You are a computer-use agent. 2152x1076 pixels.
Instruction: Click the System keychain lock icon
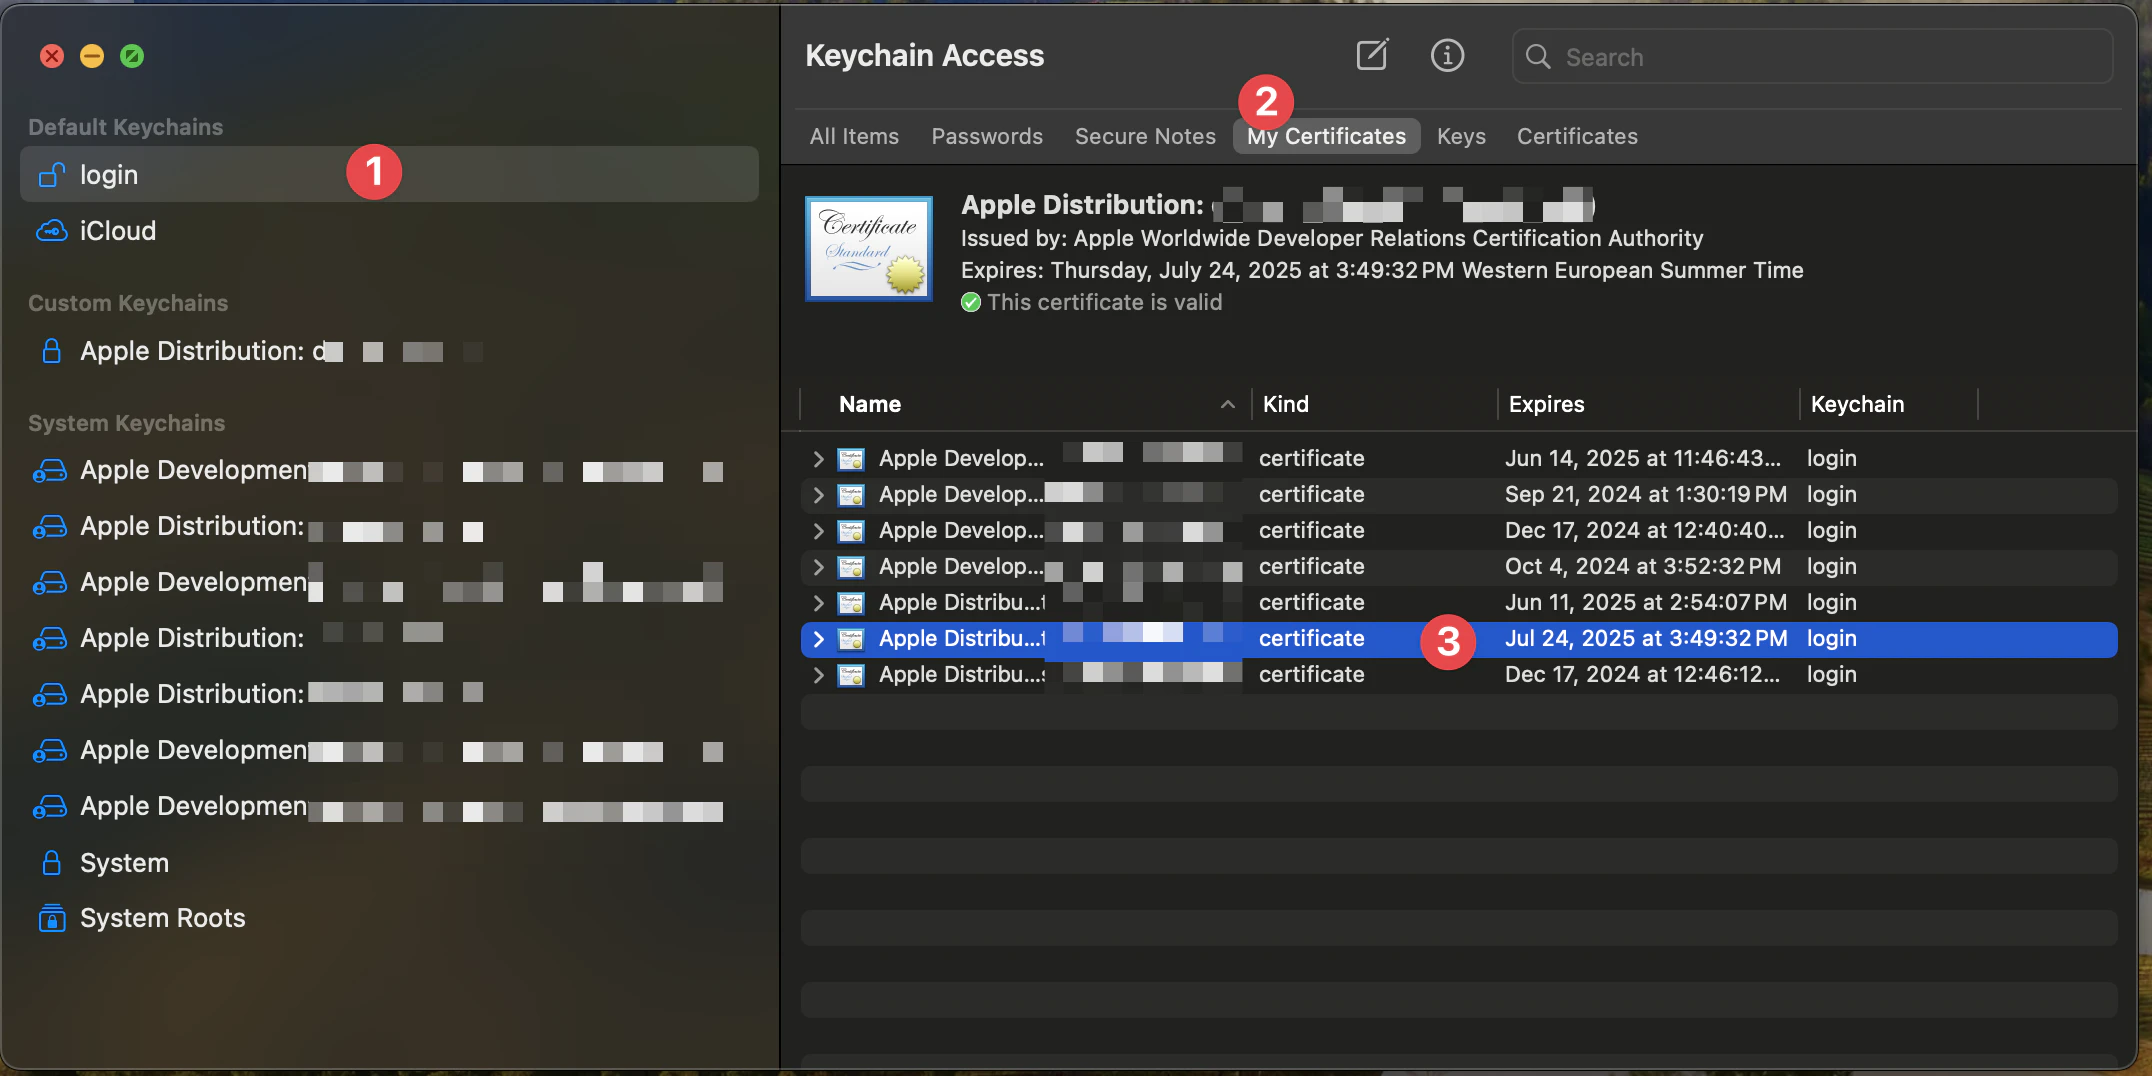(51, 862)
